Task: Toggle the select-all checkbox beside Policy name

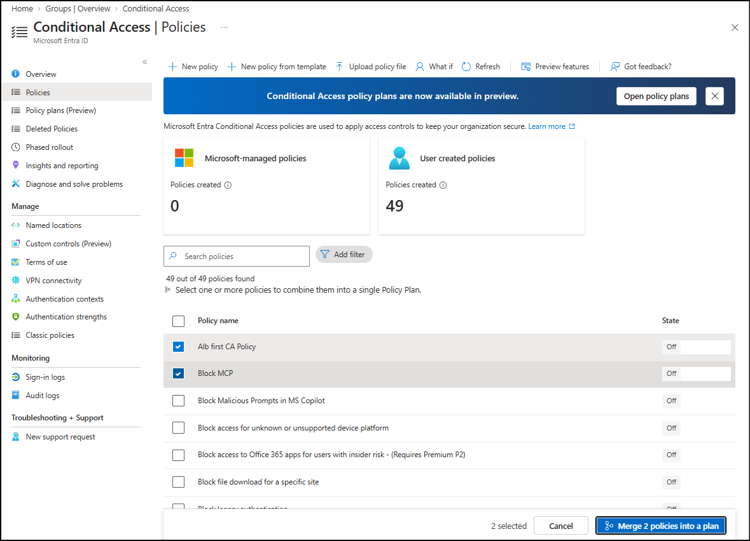Action: click(178, 321)
